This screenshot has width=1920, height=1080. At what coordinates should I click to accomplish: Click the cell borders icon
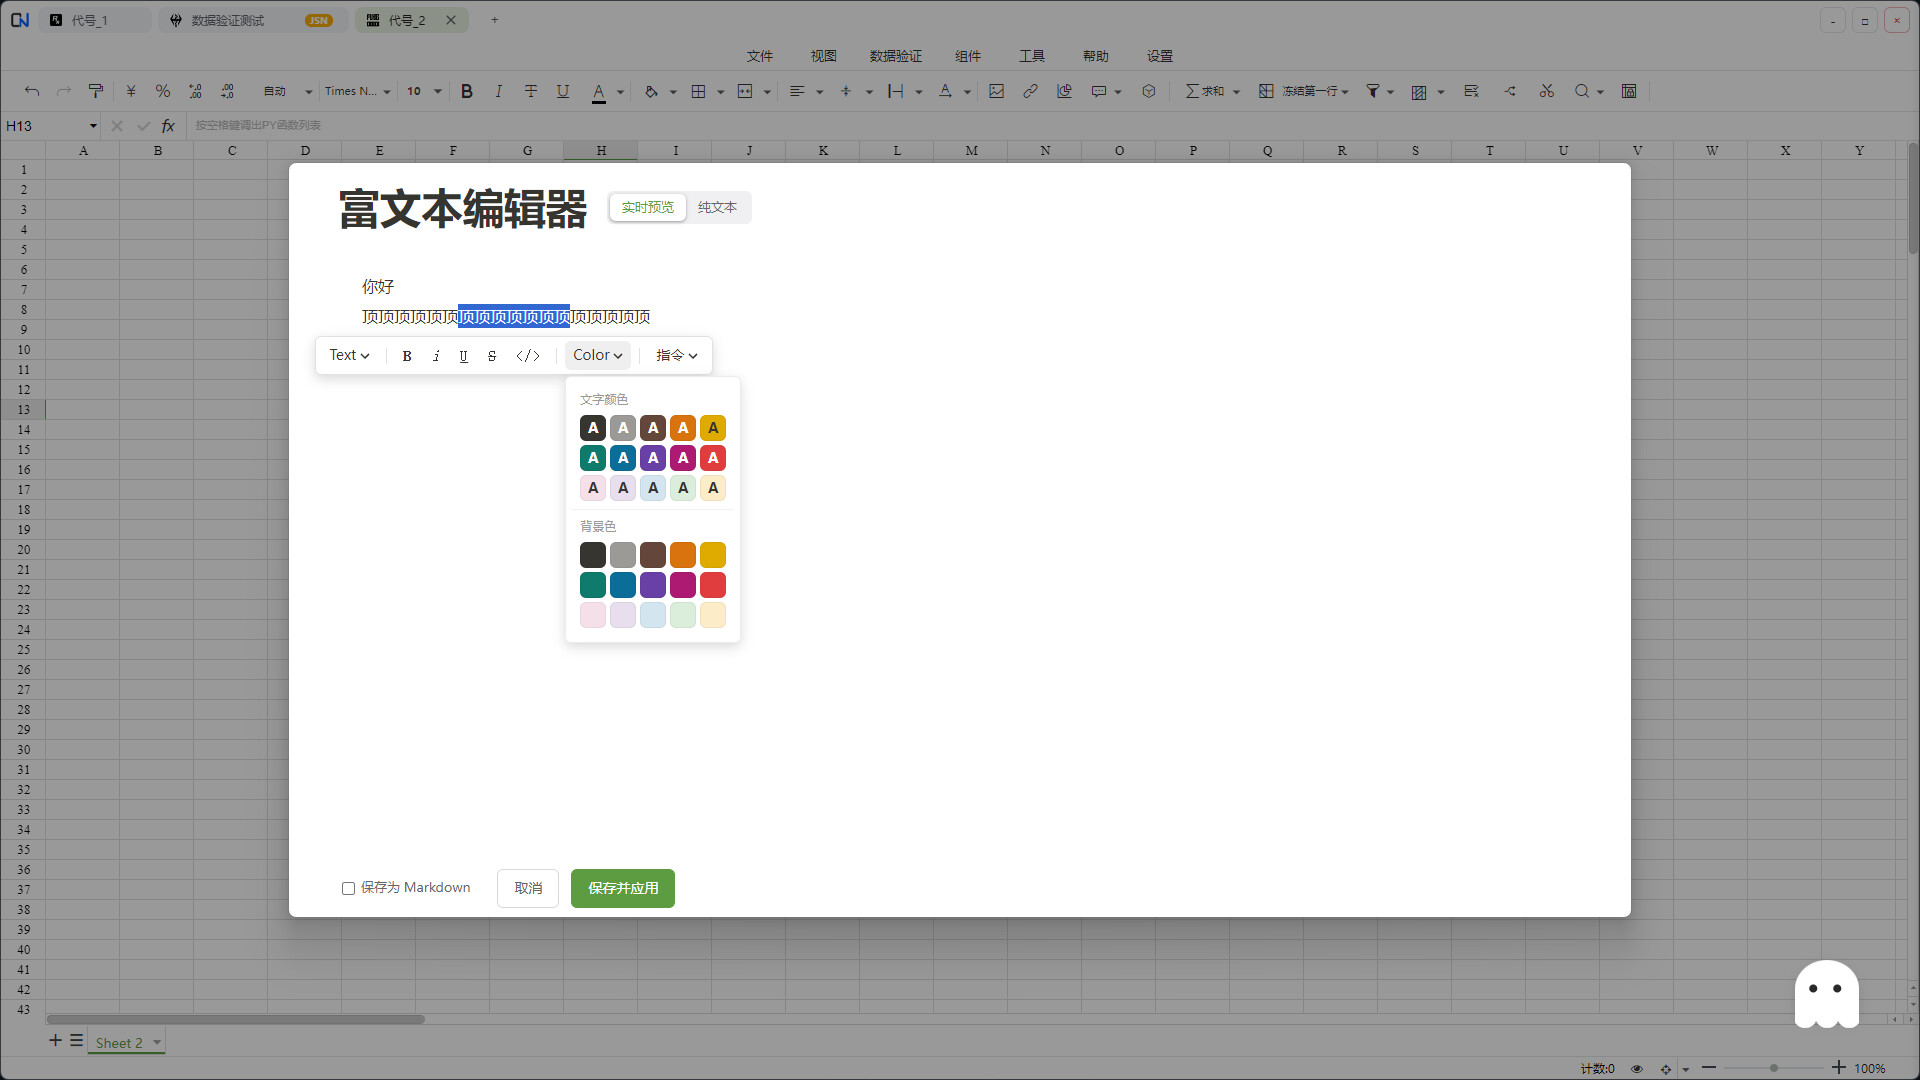coord(698,91)
